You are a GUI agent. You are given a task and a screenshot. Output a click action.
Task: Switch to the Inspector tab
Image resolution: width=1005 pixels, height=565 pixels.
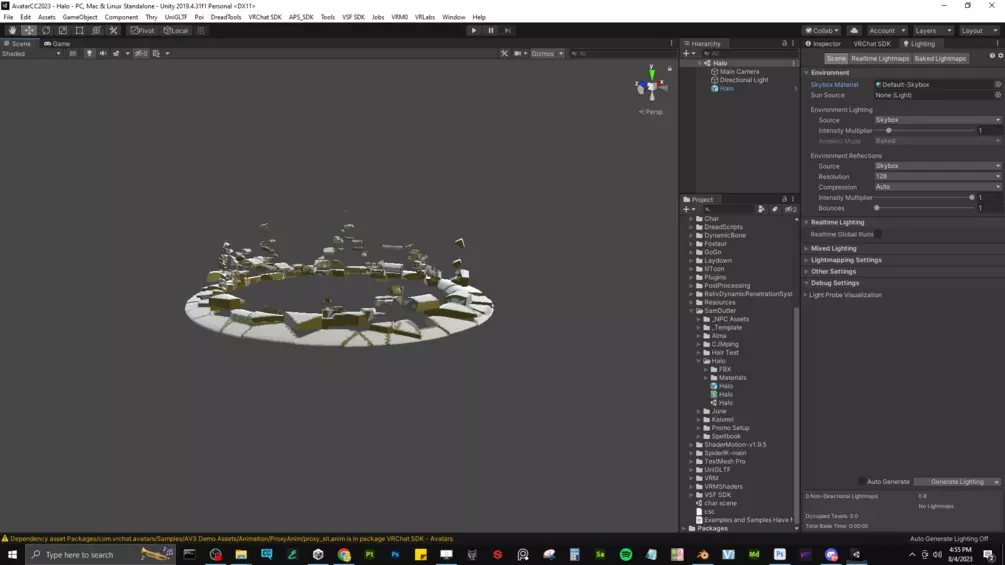[823, 44]
